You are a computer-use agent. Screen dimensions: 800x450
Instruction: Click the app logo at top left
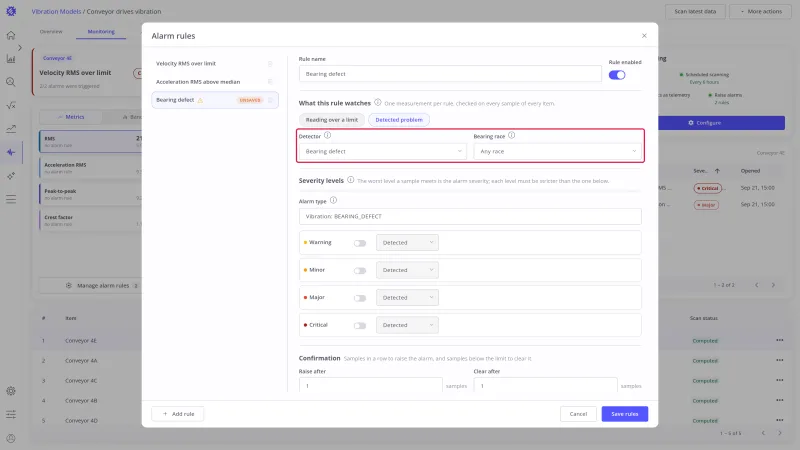pyautogui.click(x=11, y=11)
